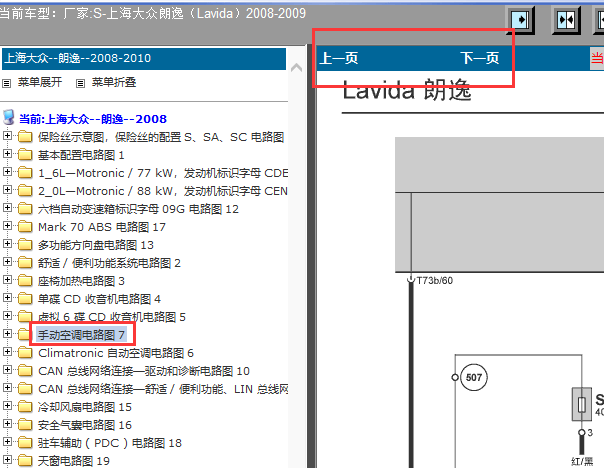Click the list icon before 菜单展开
Viewport: 604px width, 468px height.
7,83
